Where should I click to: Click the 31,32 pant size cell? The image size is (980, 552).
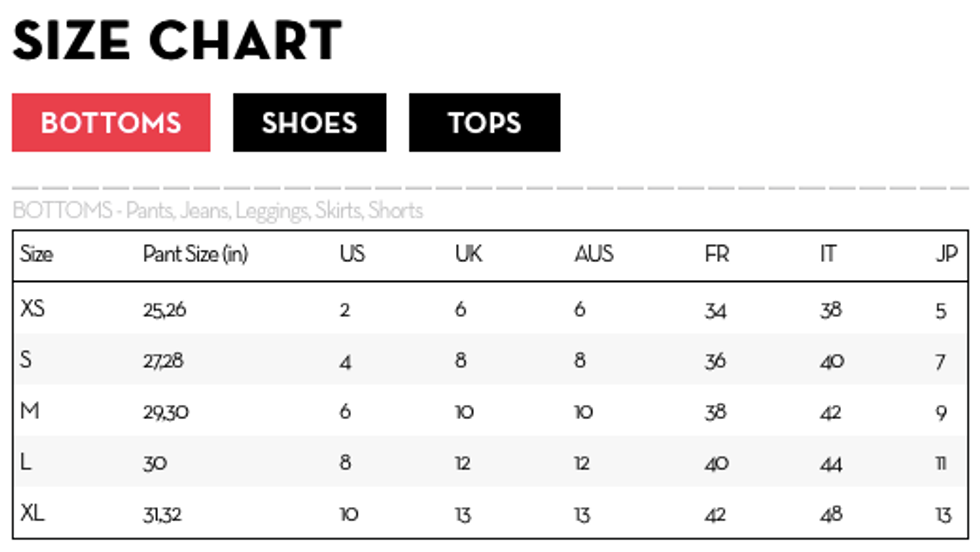coord(162,515)
